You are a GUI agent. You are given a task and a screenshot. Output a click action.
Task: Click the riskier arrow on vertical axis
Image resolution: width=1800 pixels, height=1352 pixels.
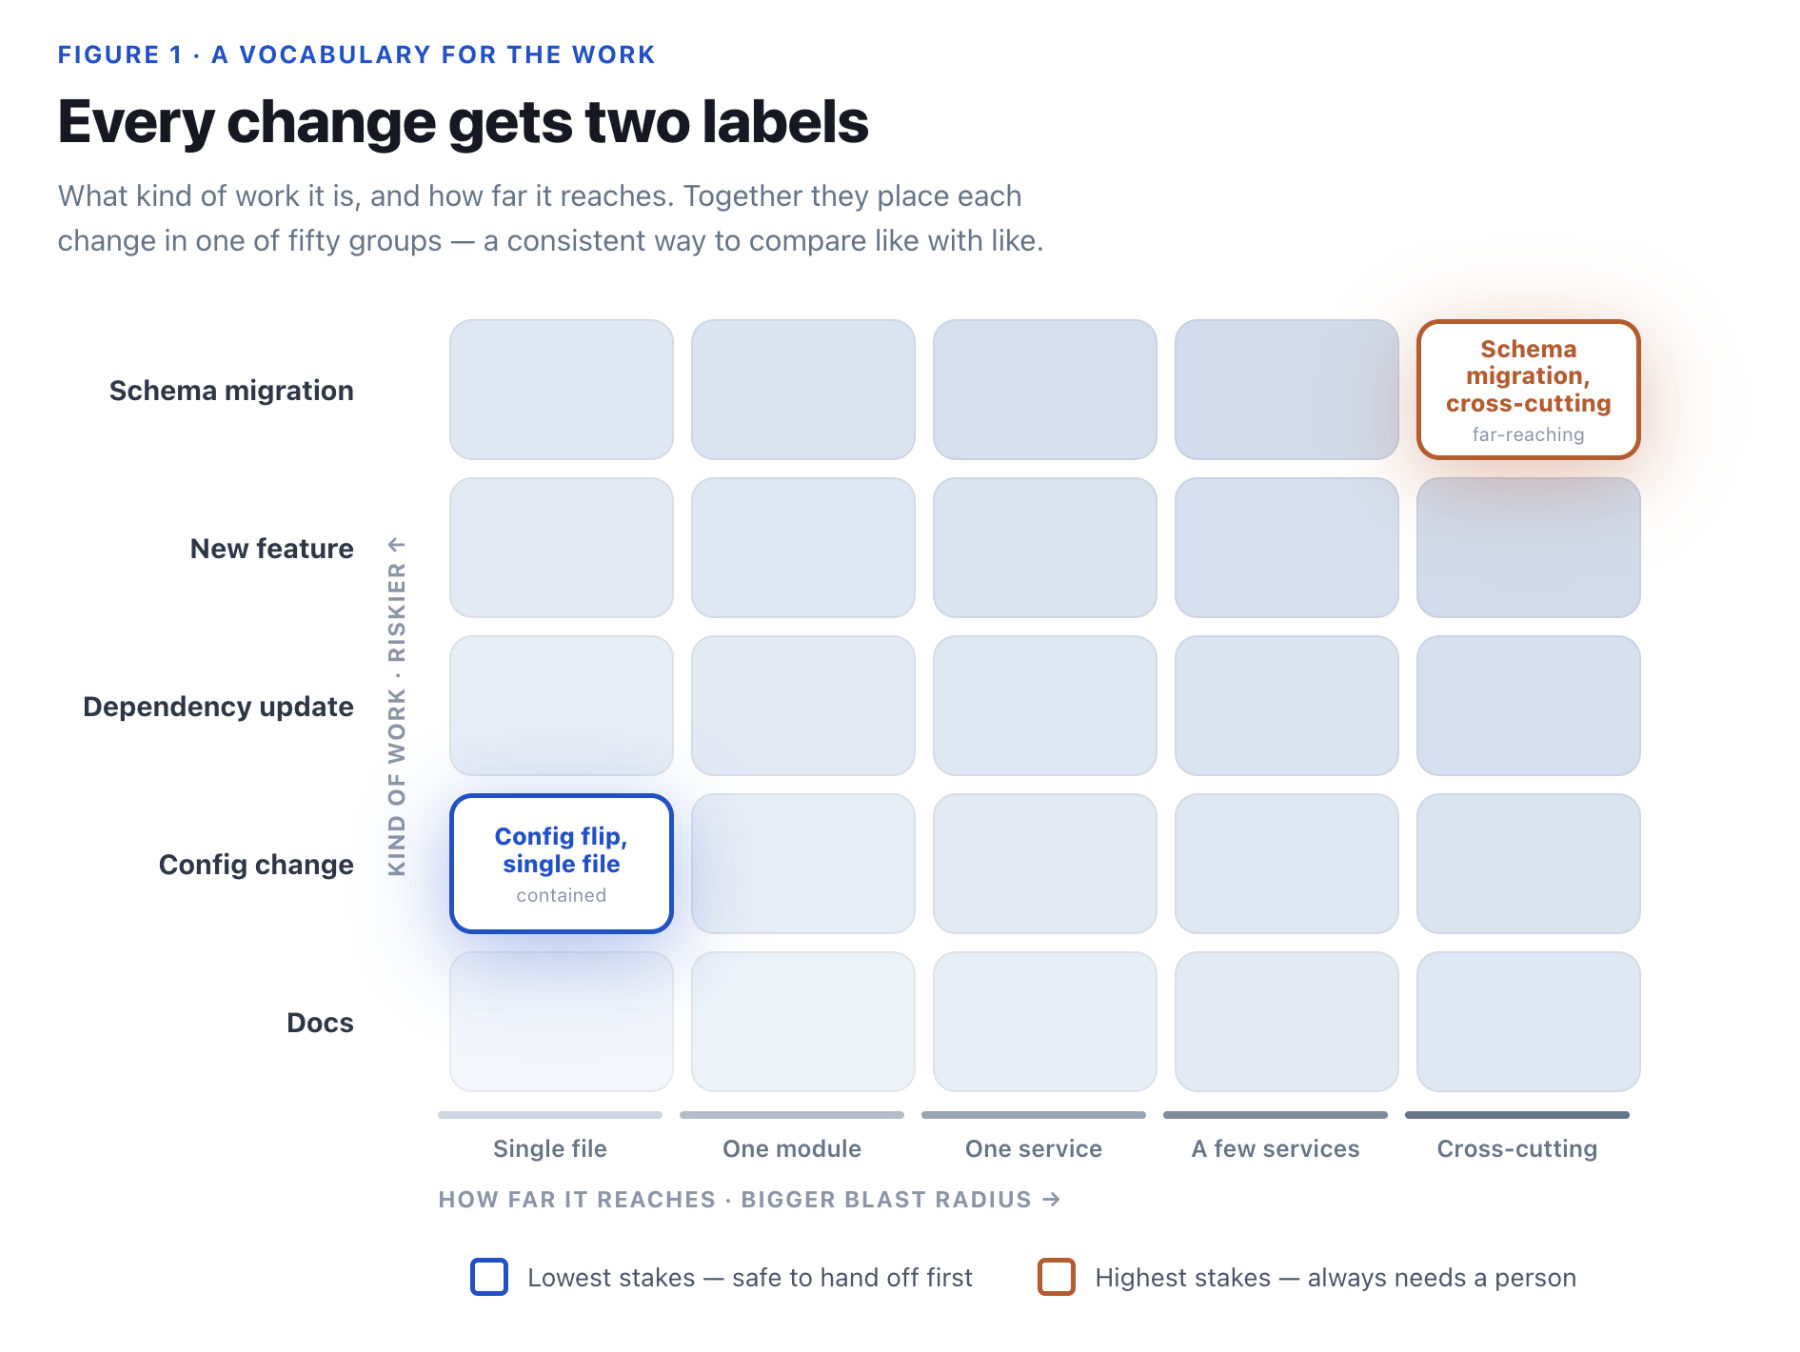[x=397, y=544]
